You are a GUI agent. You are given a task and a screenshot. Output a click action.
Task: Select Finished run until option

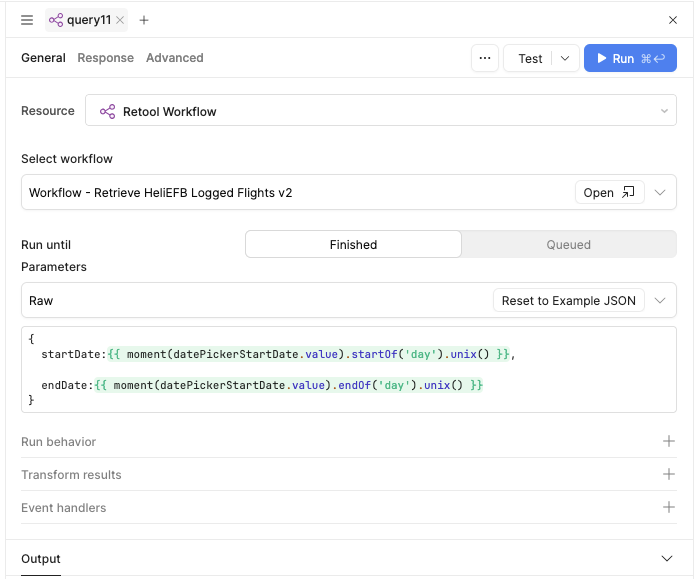click(x=353, y=245)
